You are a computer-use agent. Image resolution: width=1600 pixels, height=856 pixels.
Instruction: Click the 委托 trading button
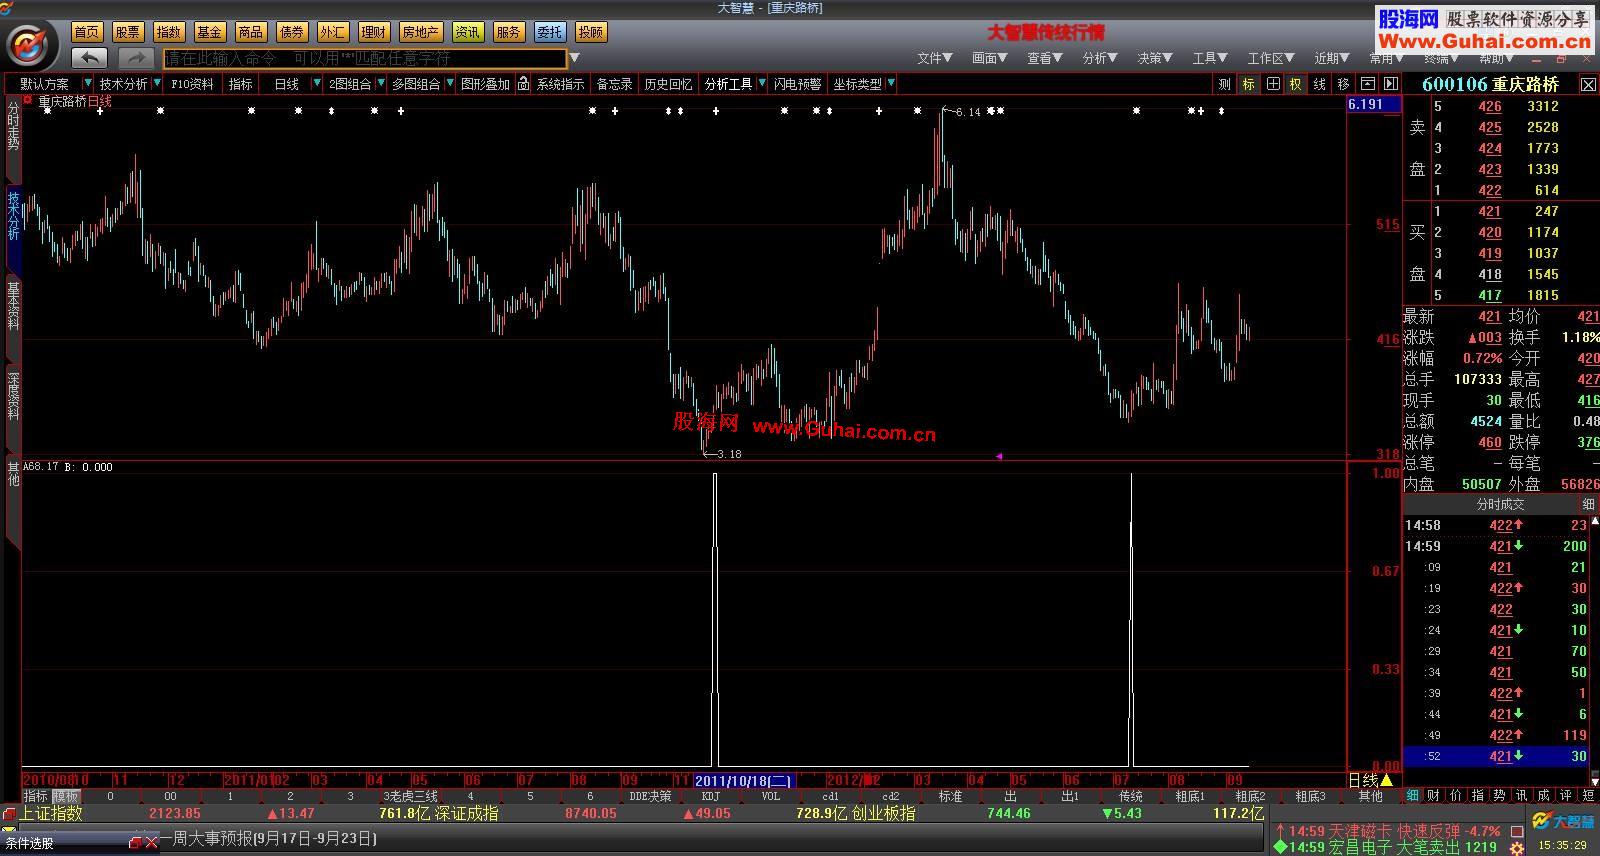click(x=550, y=32)
